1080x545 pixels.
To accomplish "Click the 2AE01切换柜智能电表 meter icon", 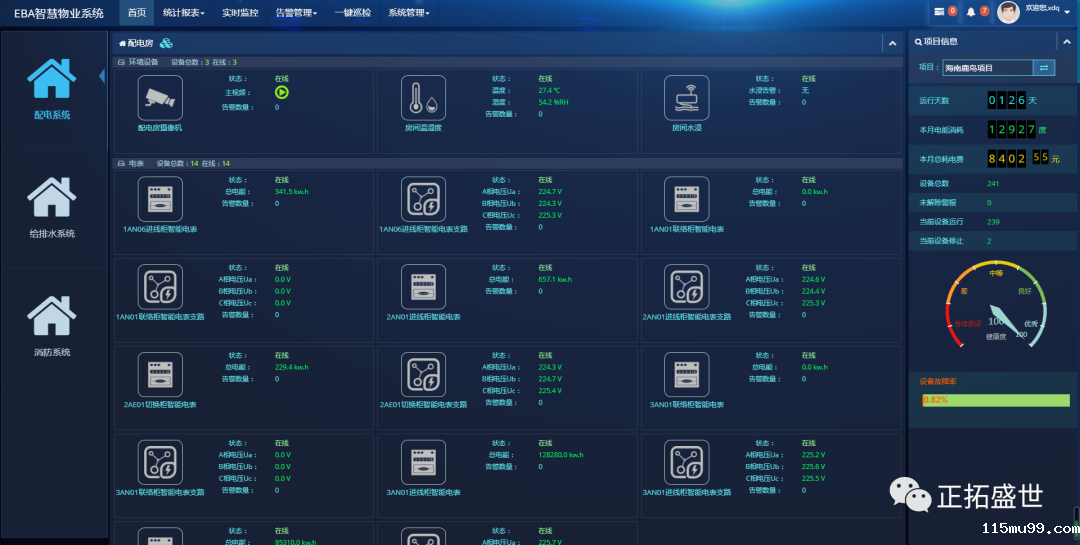I will pos(160,375).
